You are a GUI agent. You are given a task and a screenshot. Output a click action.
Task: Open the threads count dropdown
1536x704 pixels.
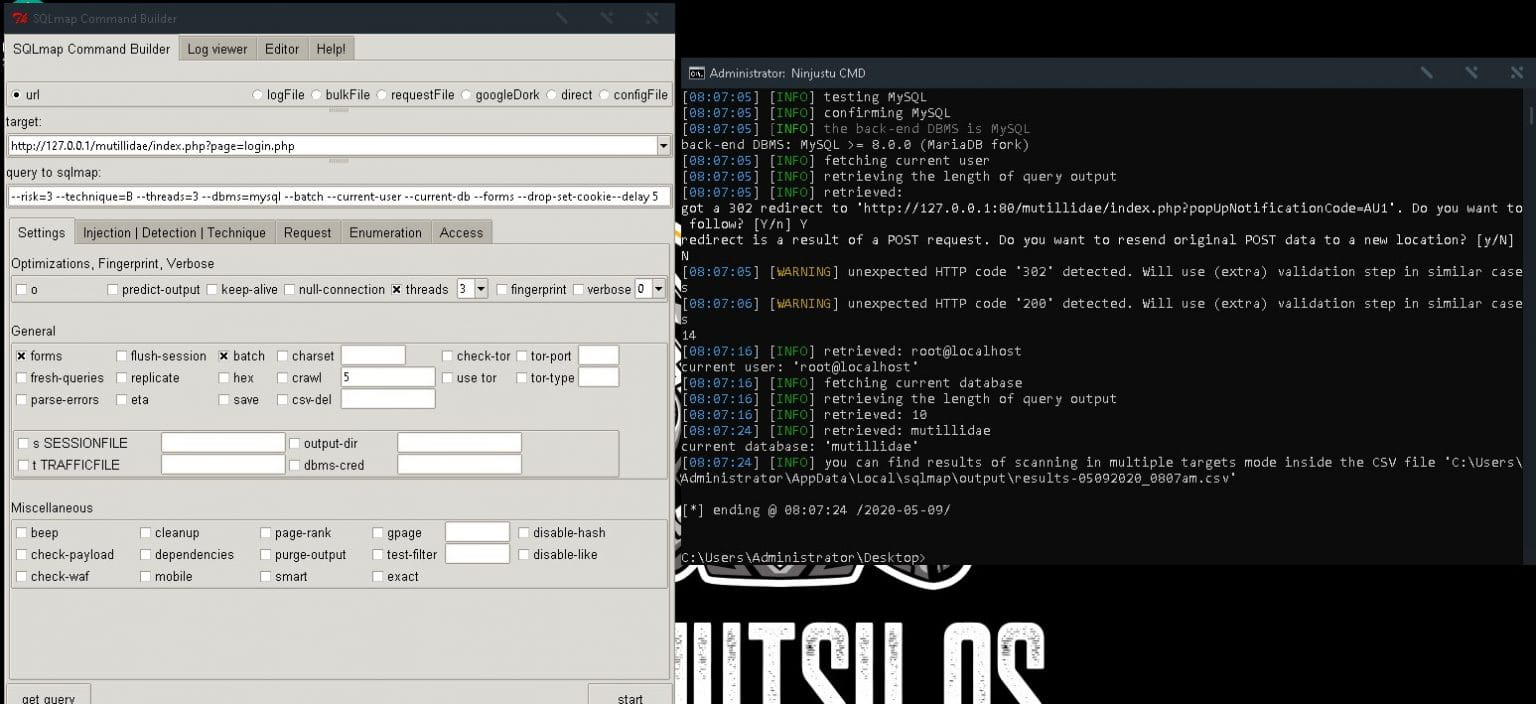[480, 290]
